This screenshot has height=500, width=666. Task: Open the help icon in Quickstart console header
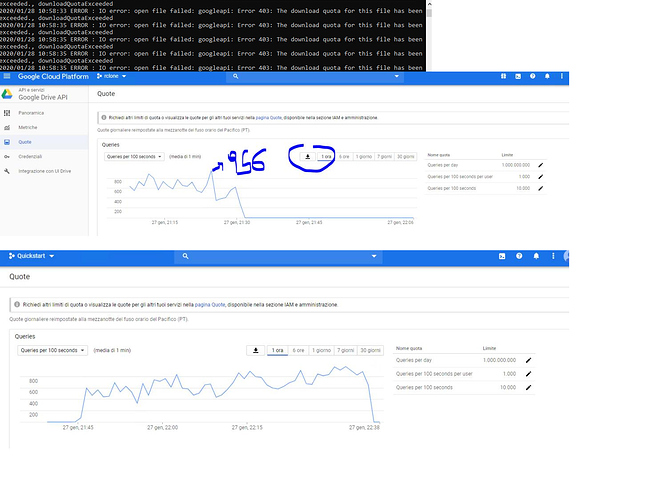point(519,256)
